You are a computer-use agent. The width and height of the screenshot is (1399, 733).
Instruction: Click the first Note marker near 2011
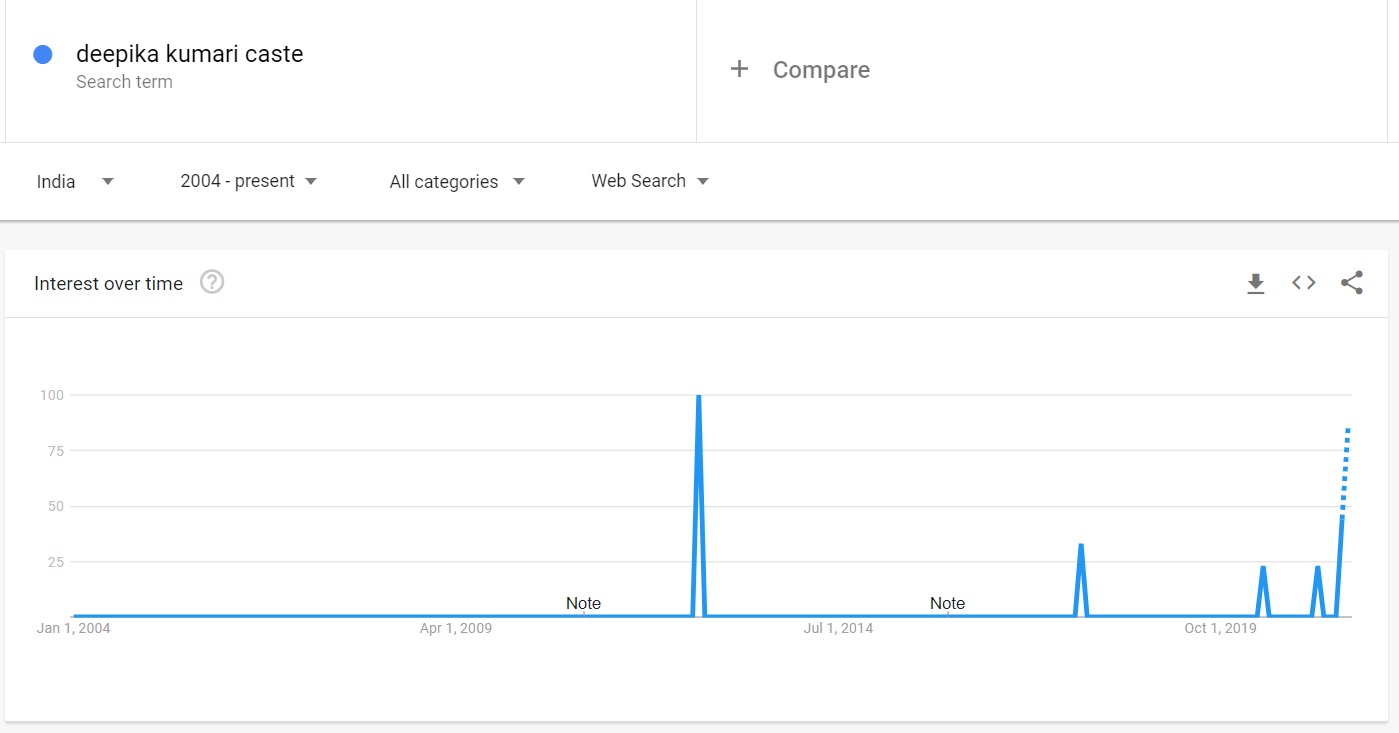[583, 603]
